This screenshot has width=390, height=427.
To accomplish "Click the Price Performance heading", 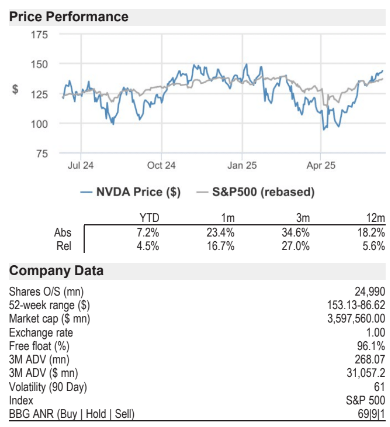I will coord(69,17).
